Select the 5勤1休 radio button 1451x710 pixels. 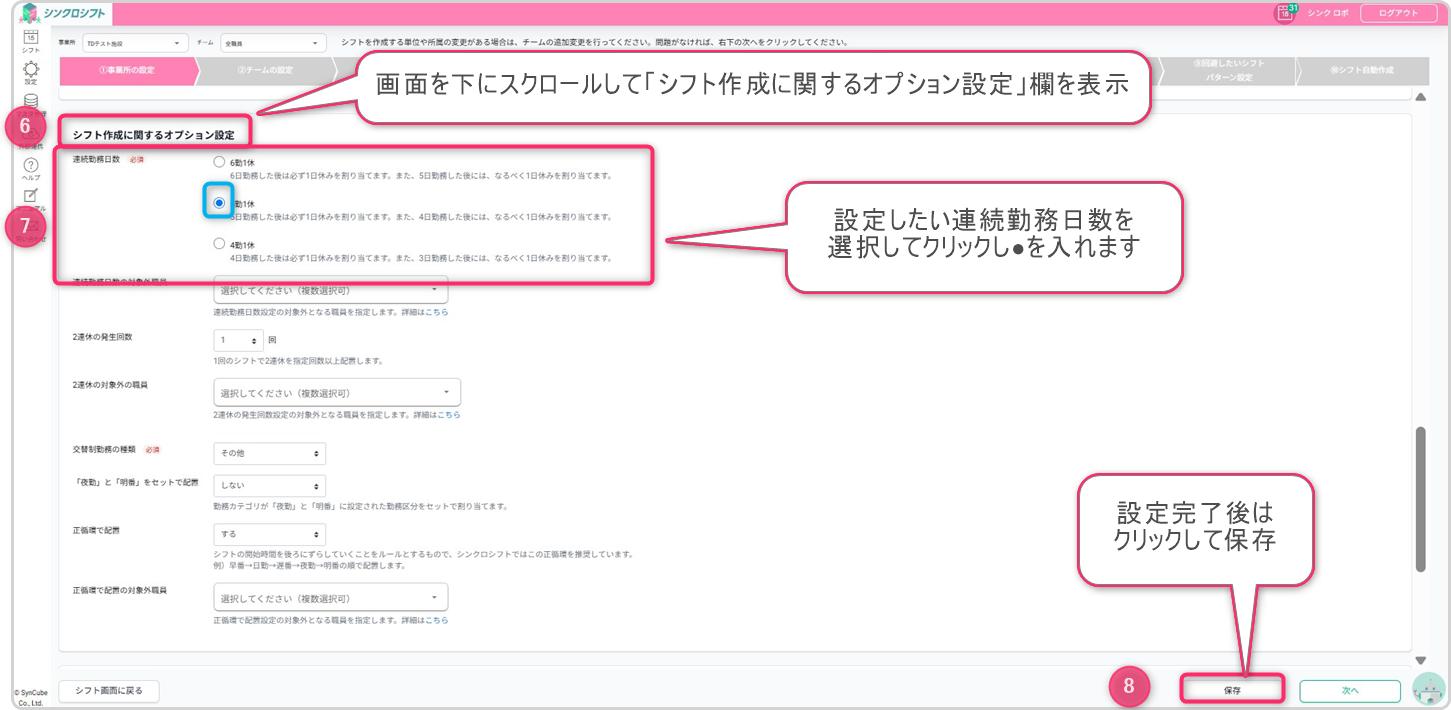click(219, 202)
